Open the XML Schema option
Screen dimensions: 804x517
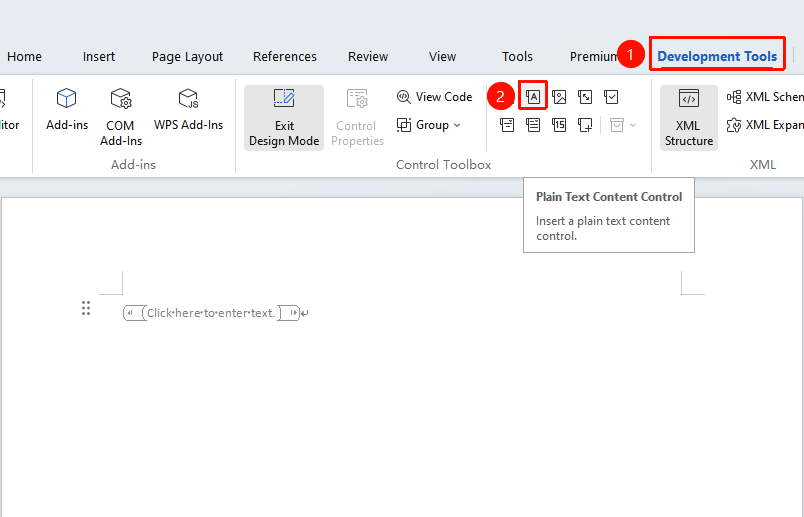(x=765, y=96)
